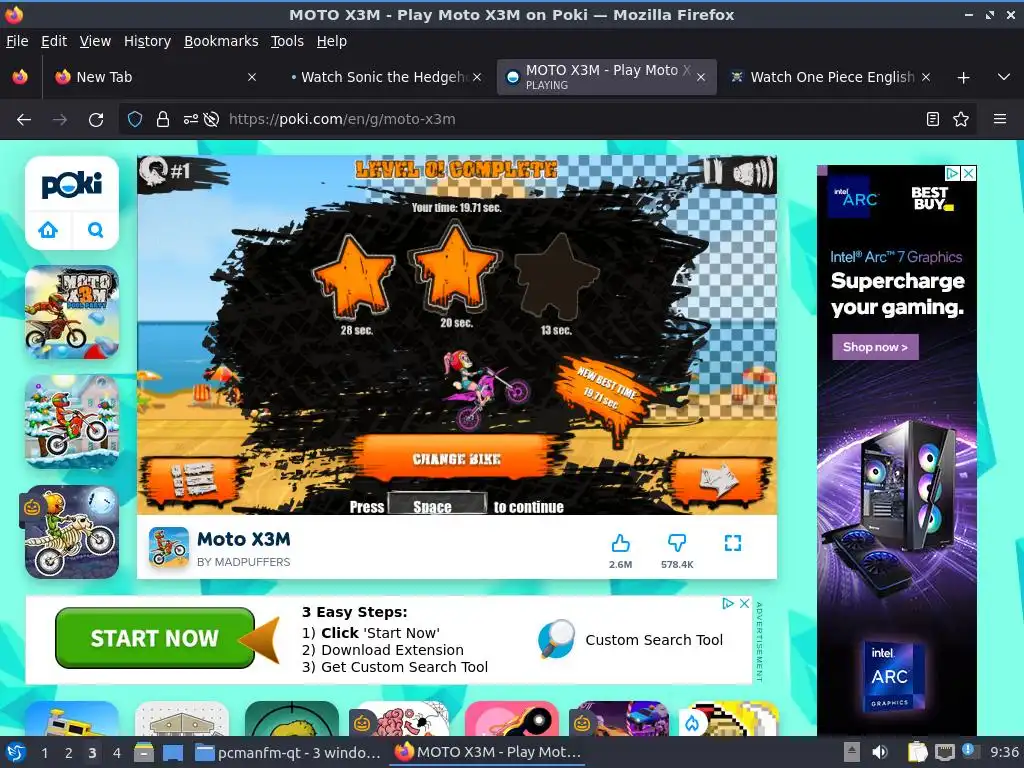Screen dimensions: 1024x768
Task: Go back to previous page
Action: [x=24, y=120]
